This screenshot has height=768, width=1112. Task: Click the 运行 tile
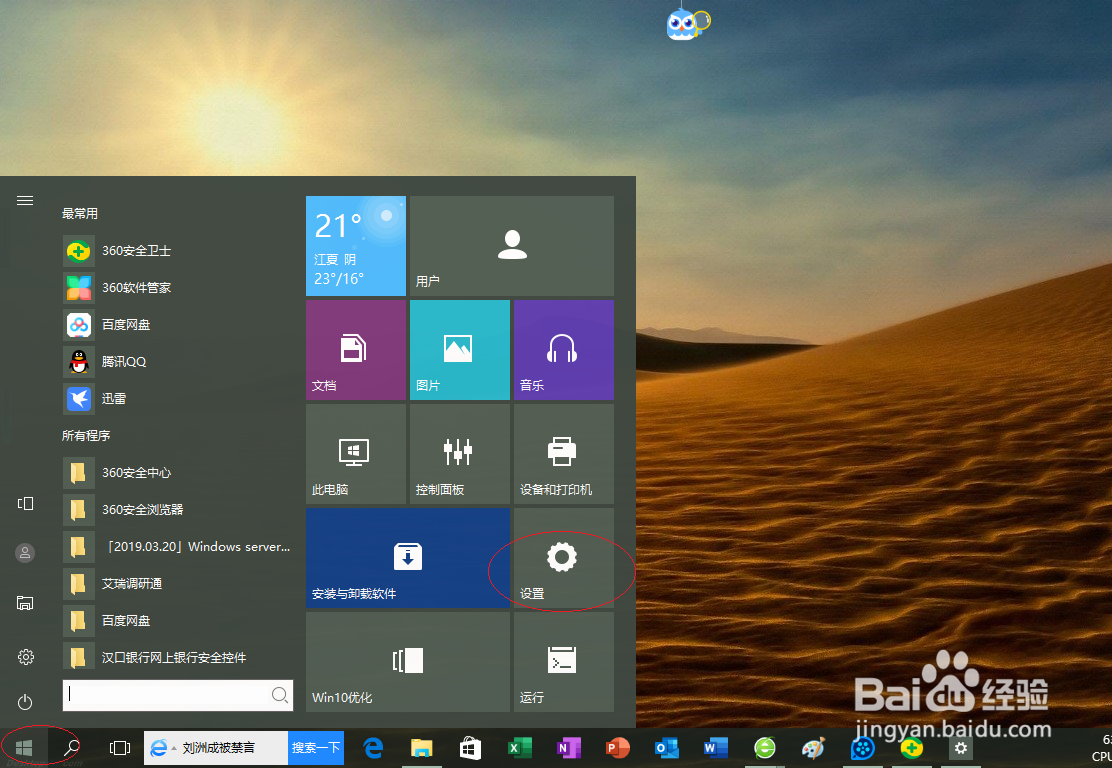tap(563, 661)
